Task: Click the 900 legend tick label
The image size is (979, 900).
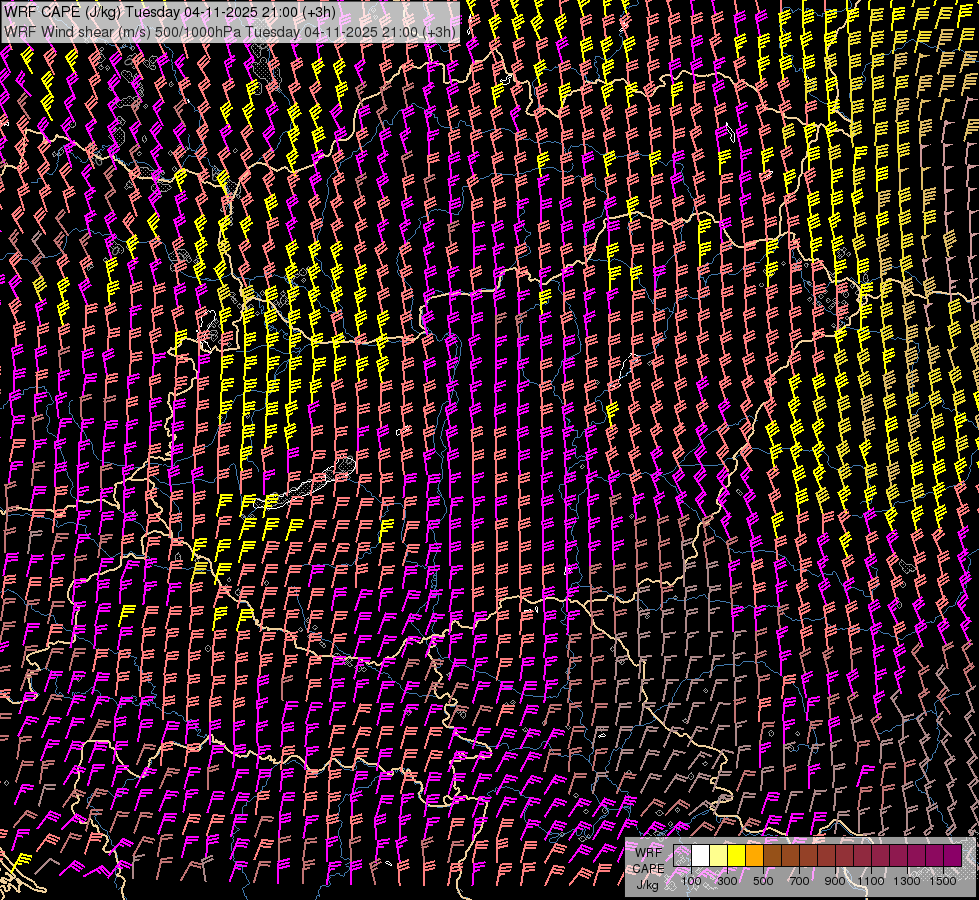Action: point(835,881)
